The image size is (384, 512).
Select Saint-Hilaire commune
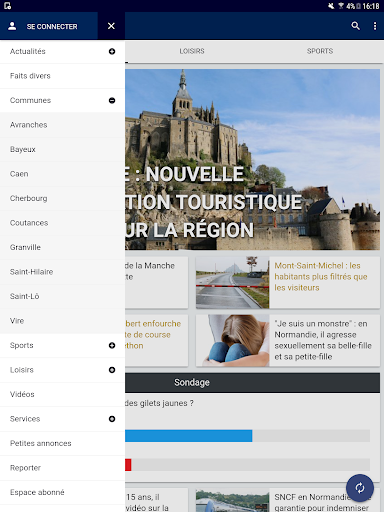62,272
